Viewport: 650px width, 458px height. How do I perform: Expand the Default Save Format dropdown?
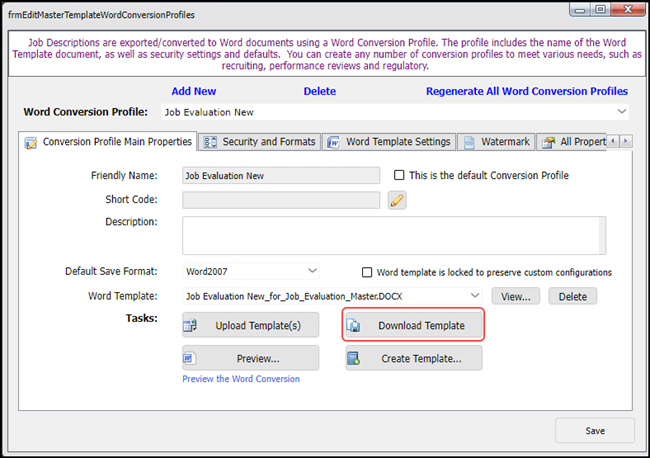313,271
